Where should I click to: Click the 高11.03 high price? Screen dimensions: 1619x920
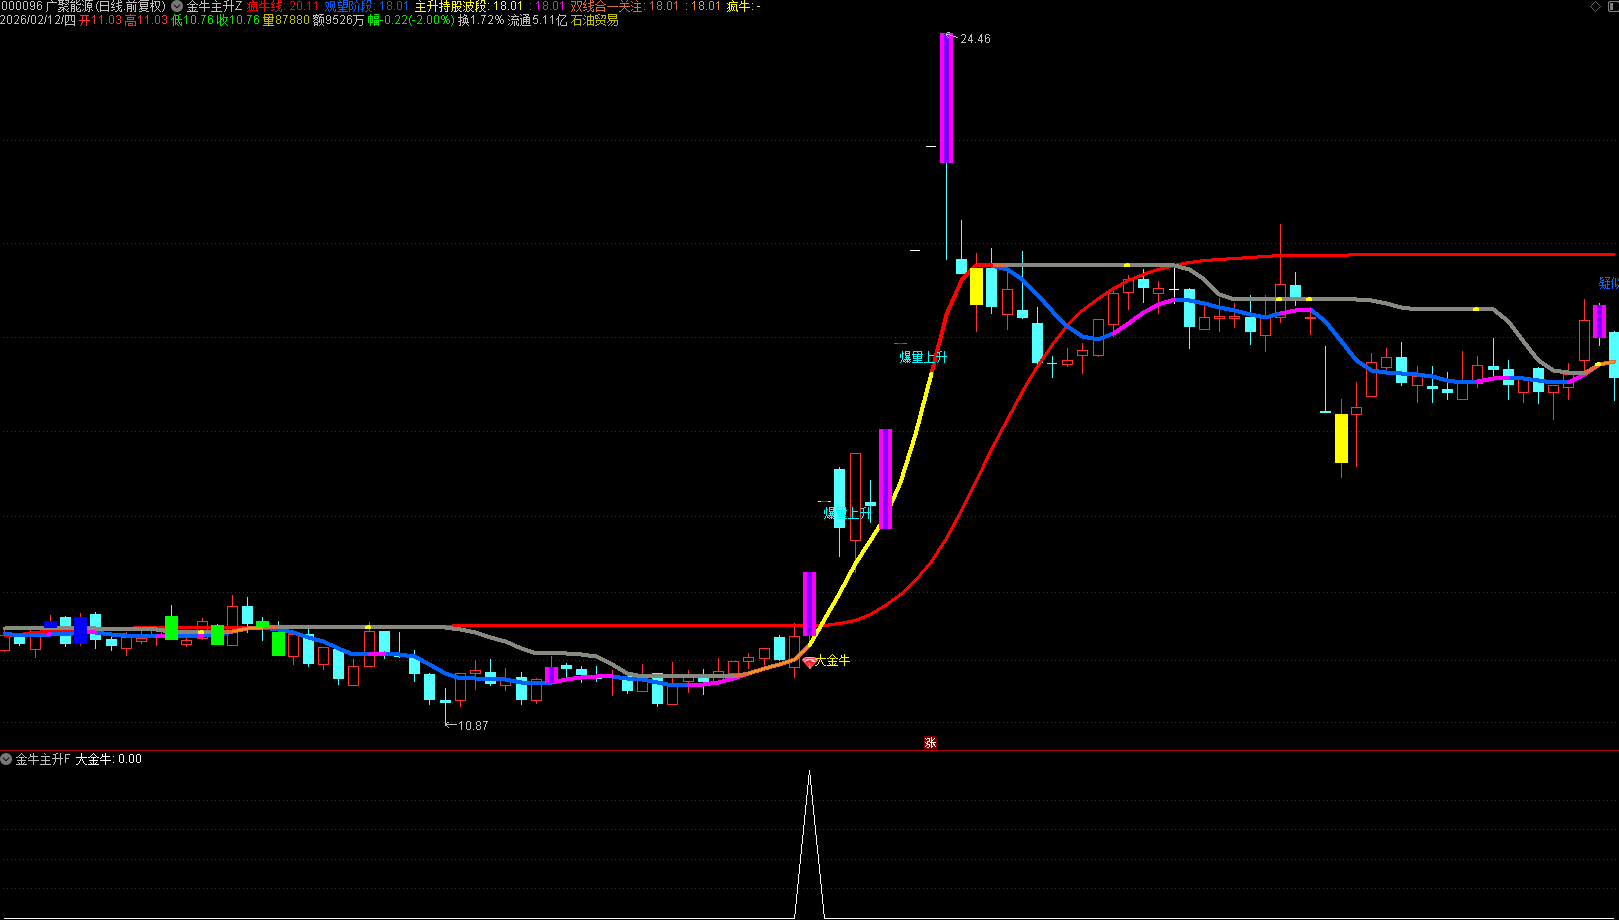click(146, 20)
